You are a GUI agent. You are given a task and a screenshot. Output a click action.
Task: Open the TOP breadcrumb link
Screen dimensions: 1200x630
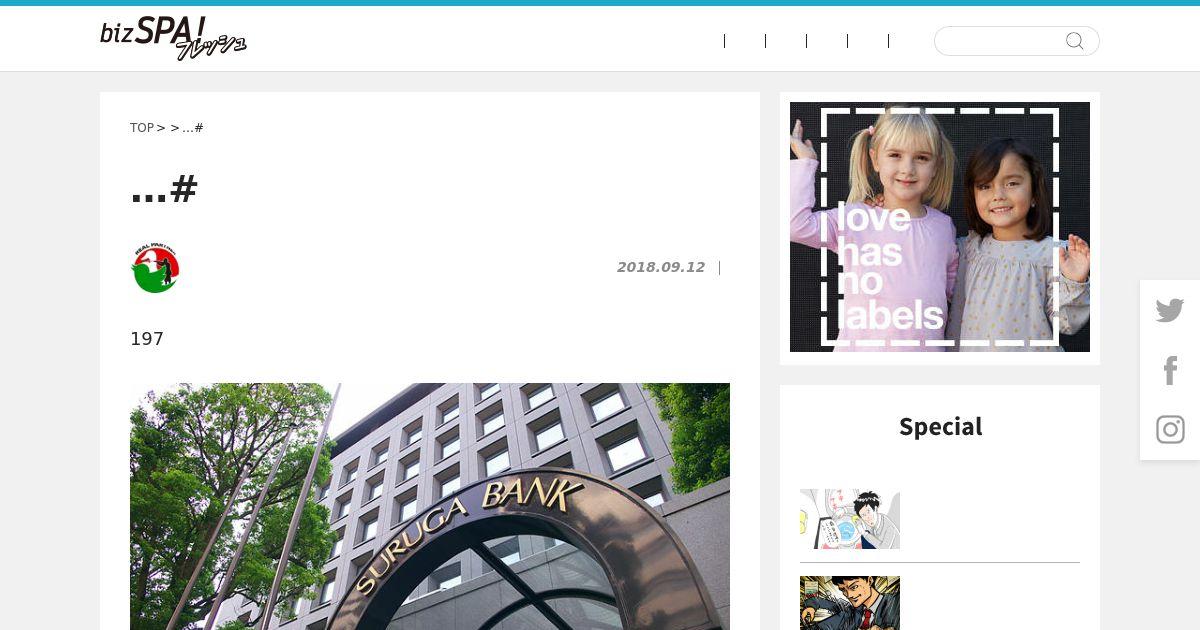142,128
